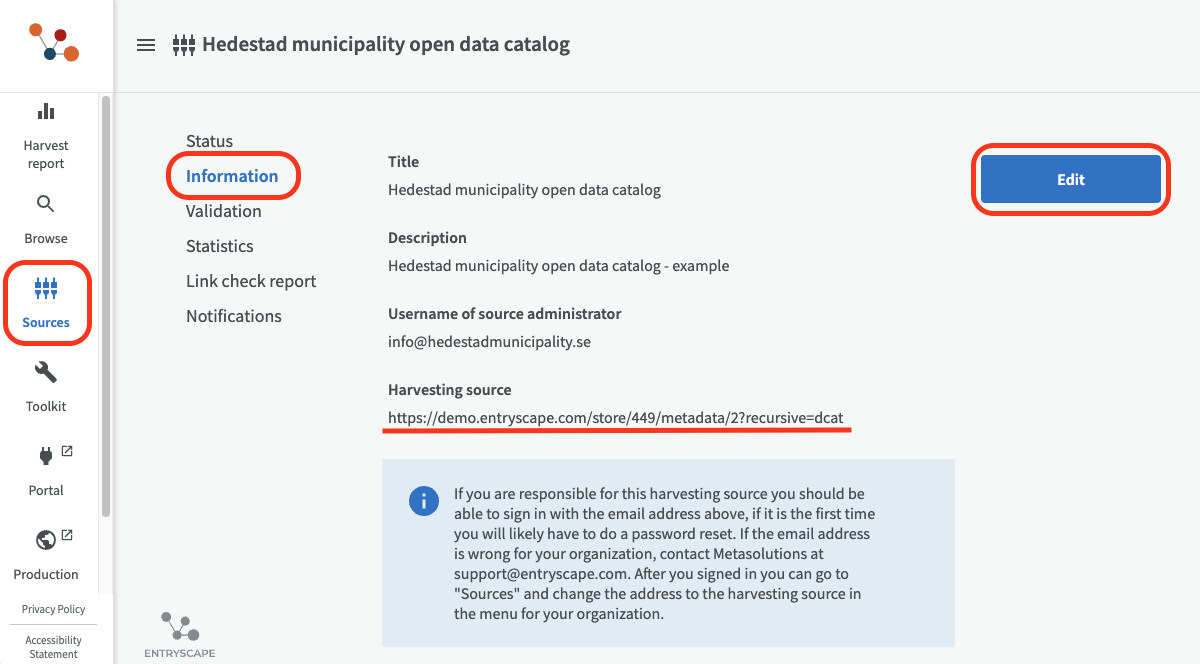The image size is (1200, 664).
Task: Show the Notifications section
Action: point(234,316)
